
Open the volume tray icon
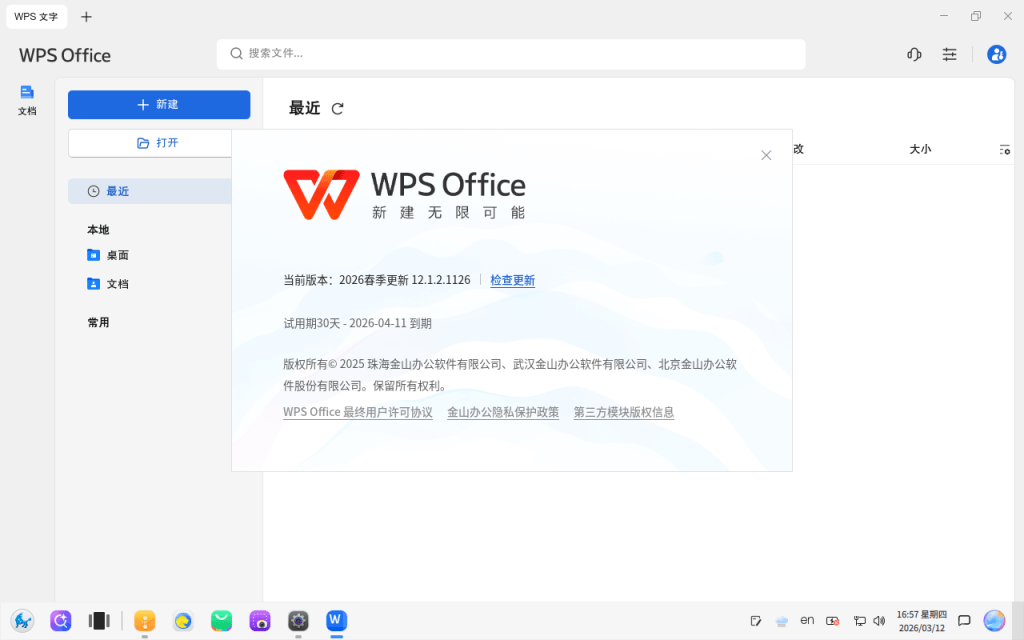click(x=879, y=620)
